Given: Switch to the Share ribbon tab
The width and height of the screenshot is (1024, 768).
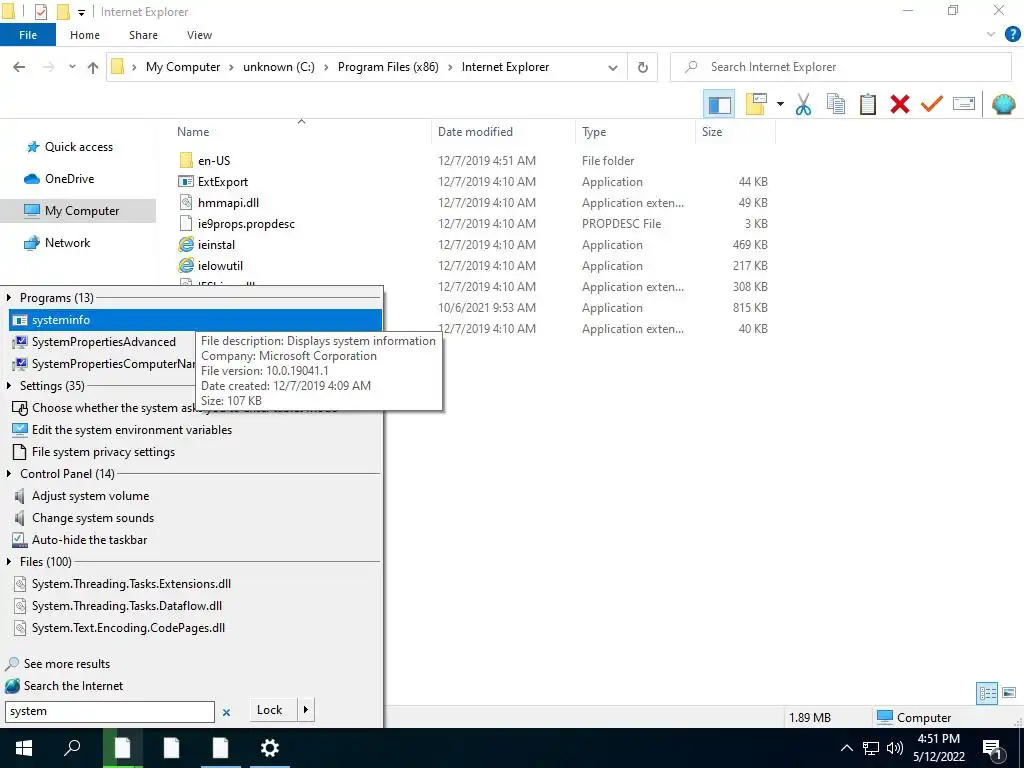Looking at the screenshot, I should 143,35.
